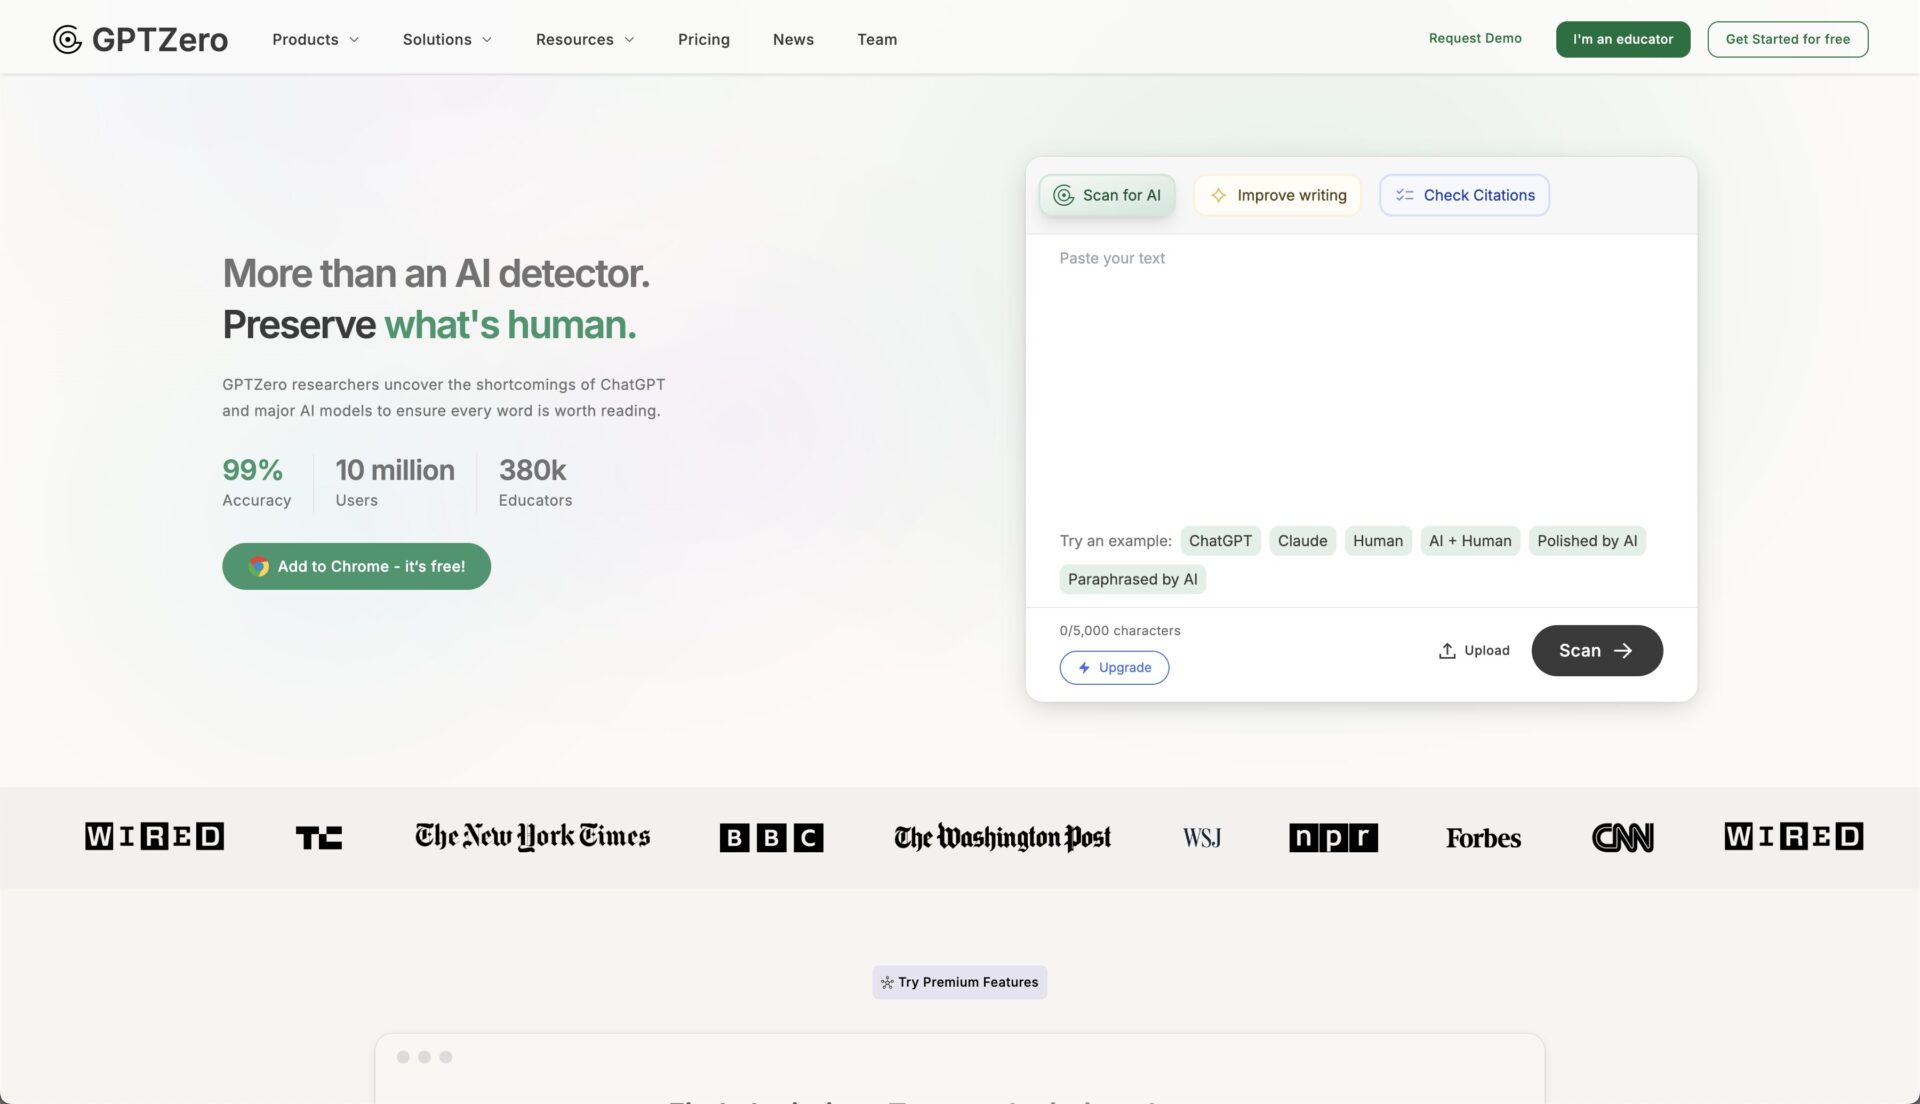
Task: Click the GPTZero logo icon
Action: click(x=67, y=39)
